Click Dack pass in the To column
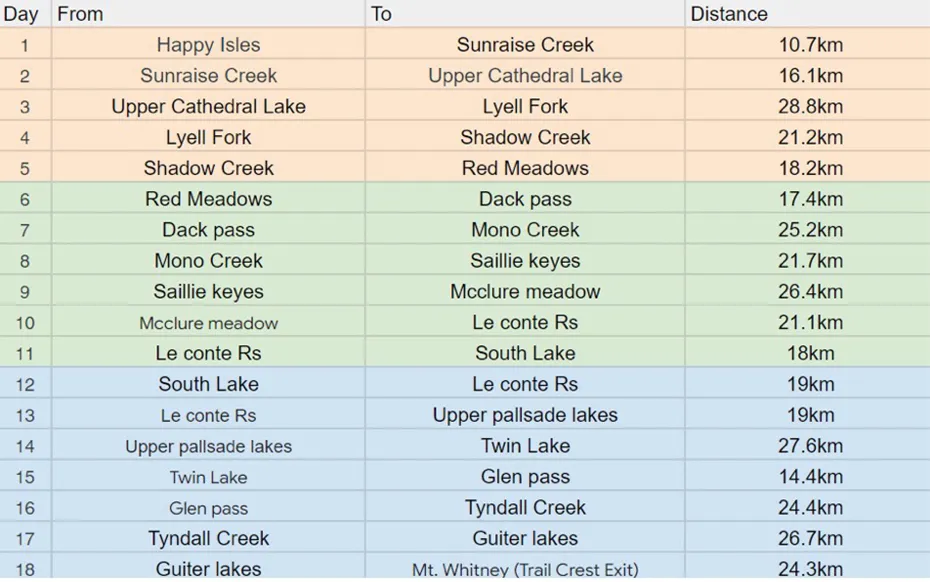This screenshot has height=582, width=930. point(525,199)
